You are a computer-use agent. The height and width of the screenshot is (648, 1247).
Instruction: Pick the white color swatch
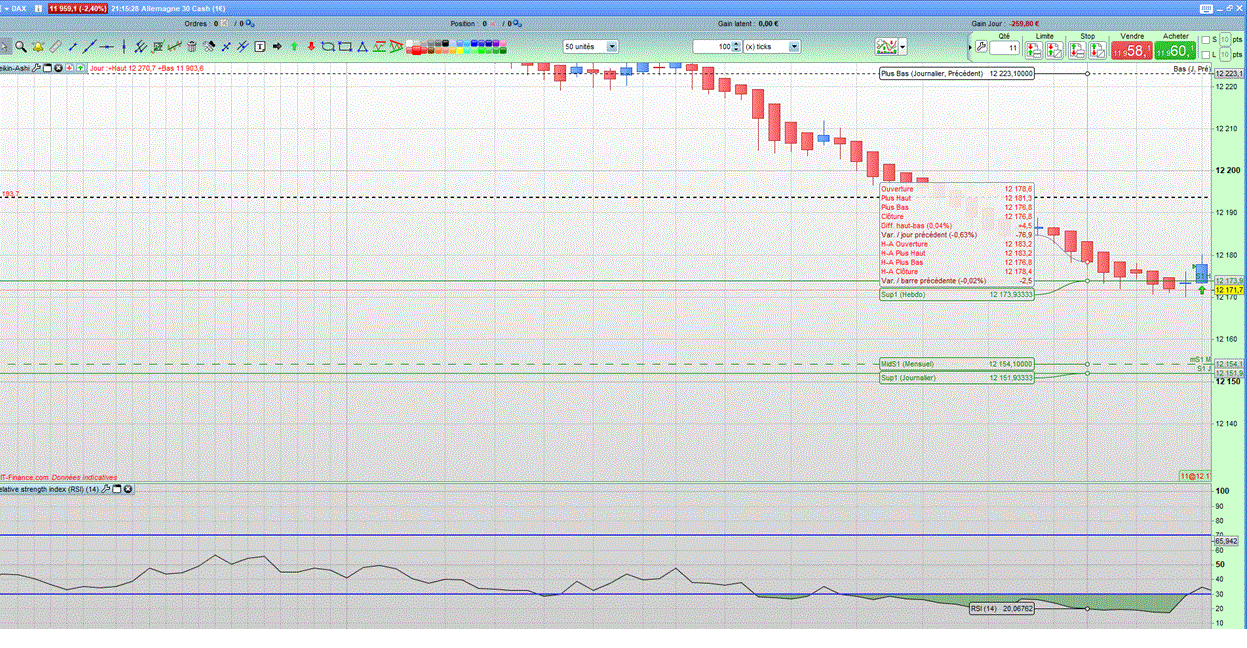[409, 43]
